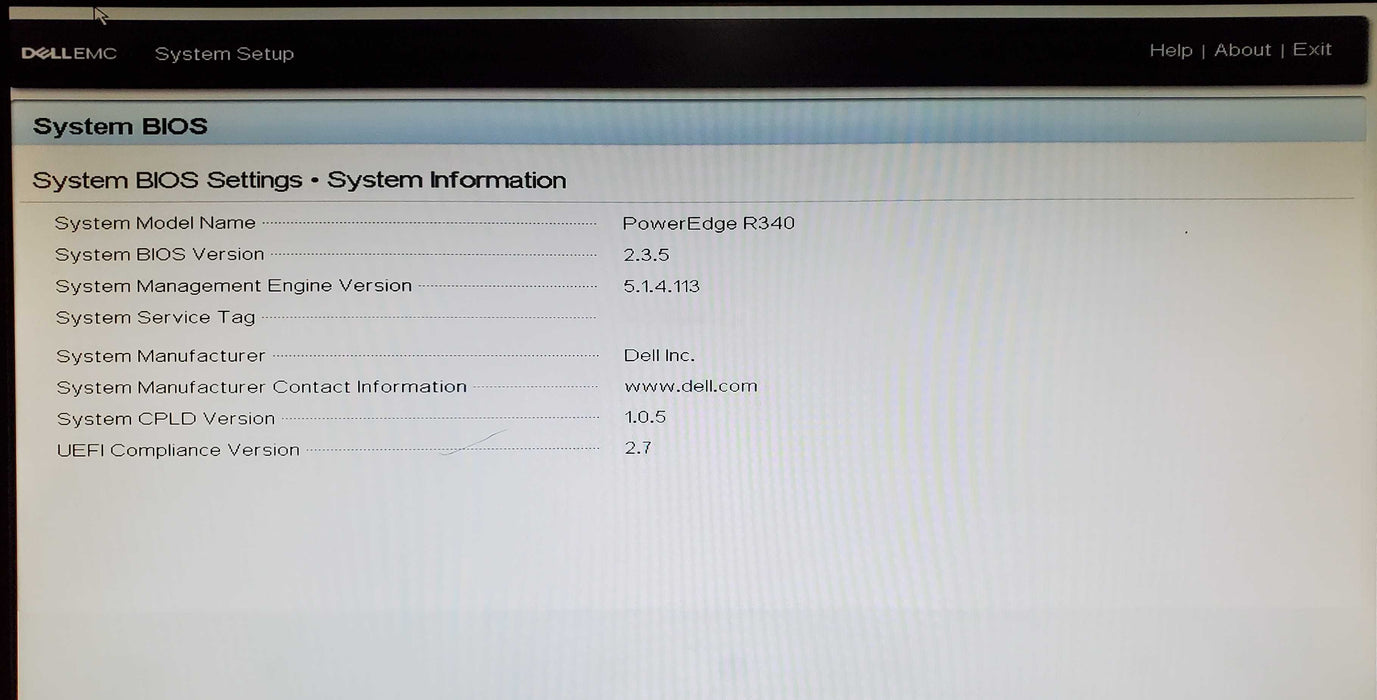The width and height of the screenshot is (1377, 700).
Task: Select the UEFI Compliance Version label
Action: 178,450
